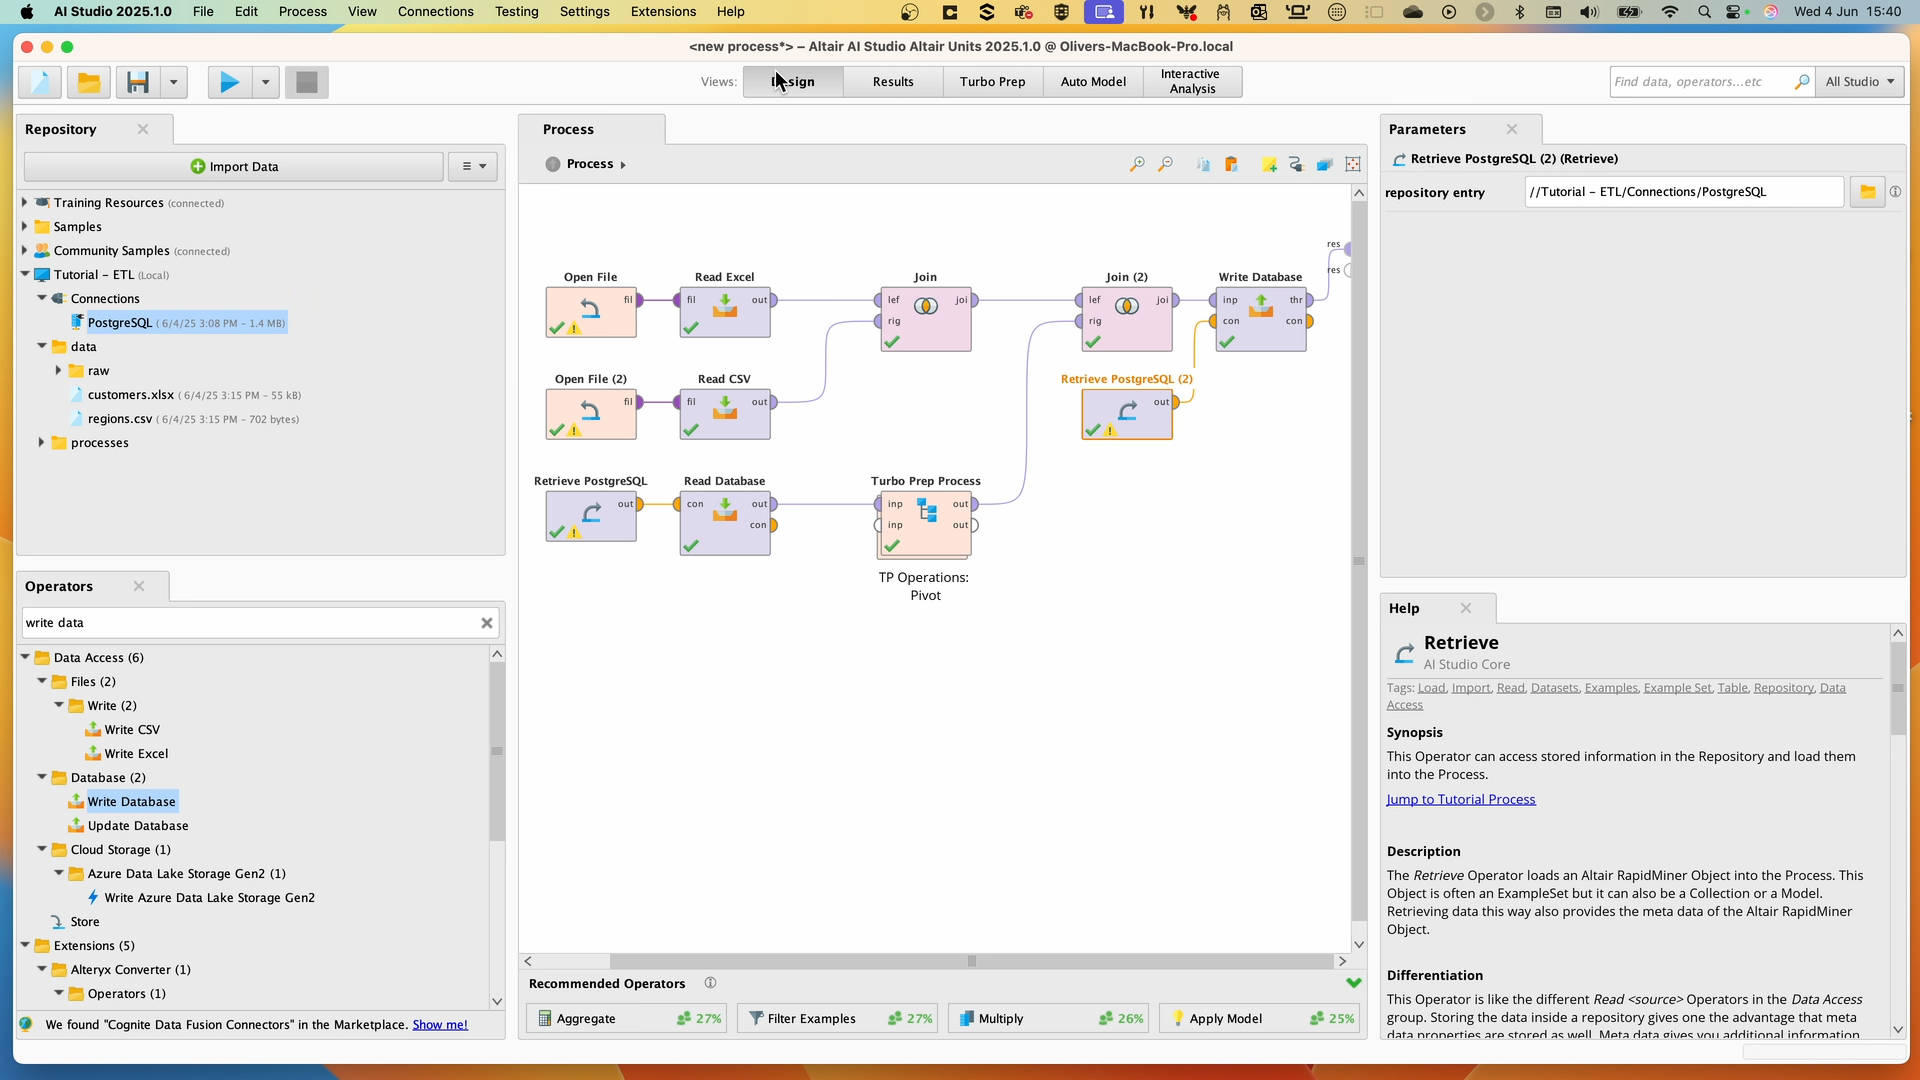The height and width of the screenshot is (1080, 1920).
Task: Add a note to the process
Action: coord(1270,164)
